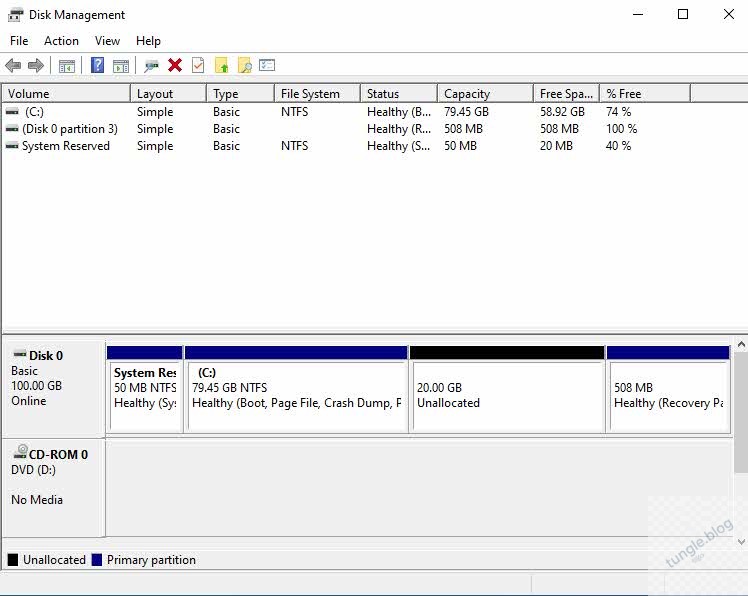Click the drive icon beside System Reserved
748x596 pixels.
pos(12,146)
